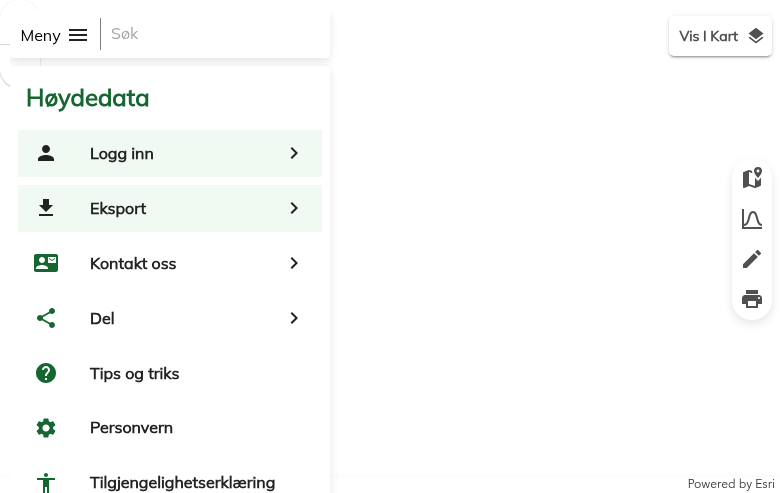
Task: Open the elevation profile tool
Action: tap(752, 219)
